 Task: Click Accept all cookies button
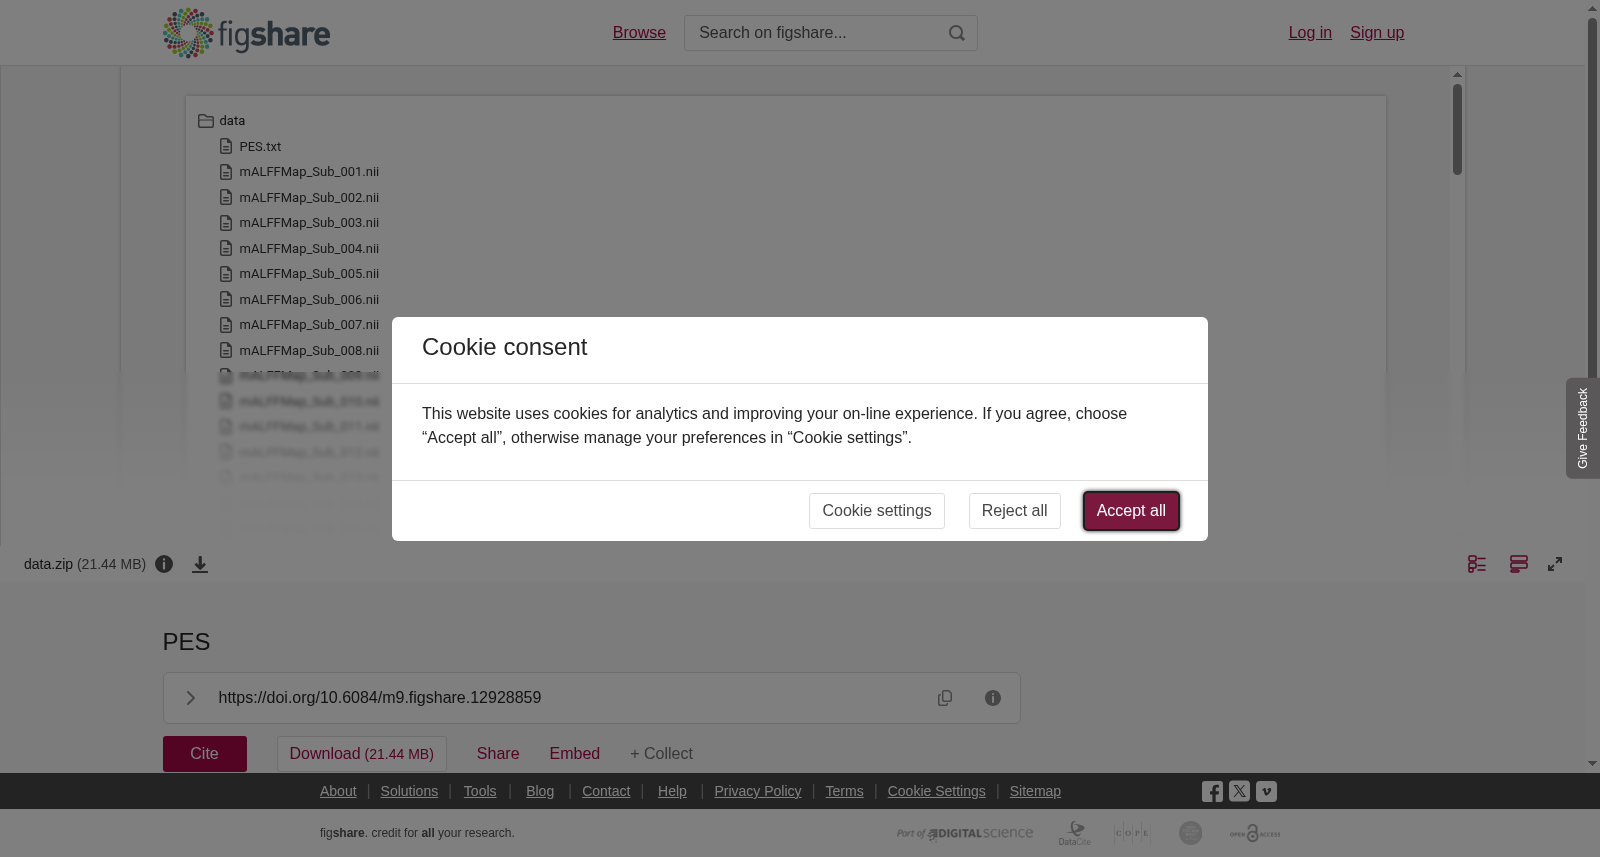[1131, 511]
